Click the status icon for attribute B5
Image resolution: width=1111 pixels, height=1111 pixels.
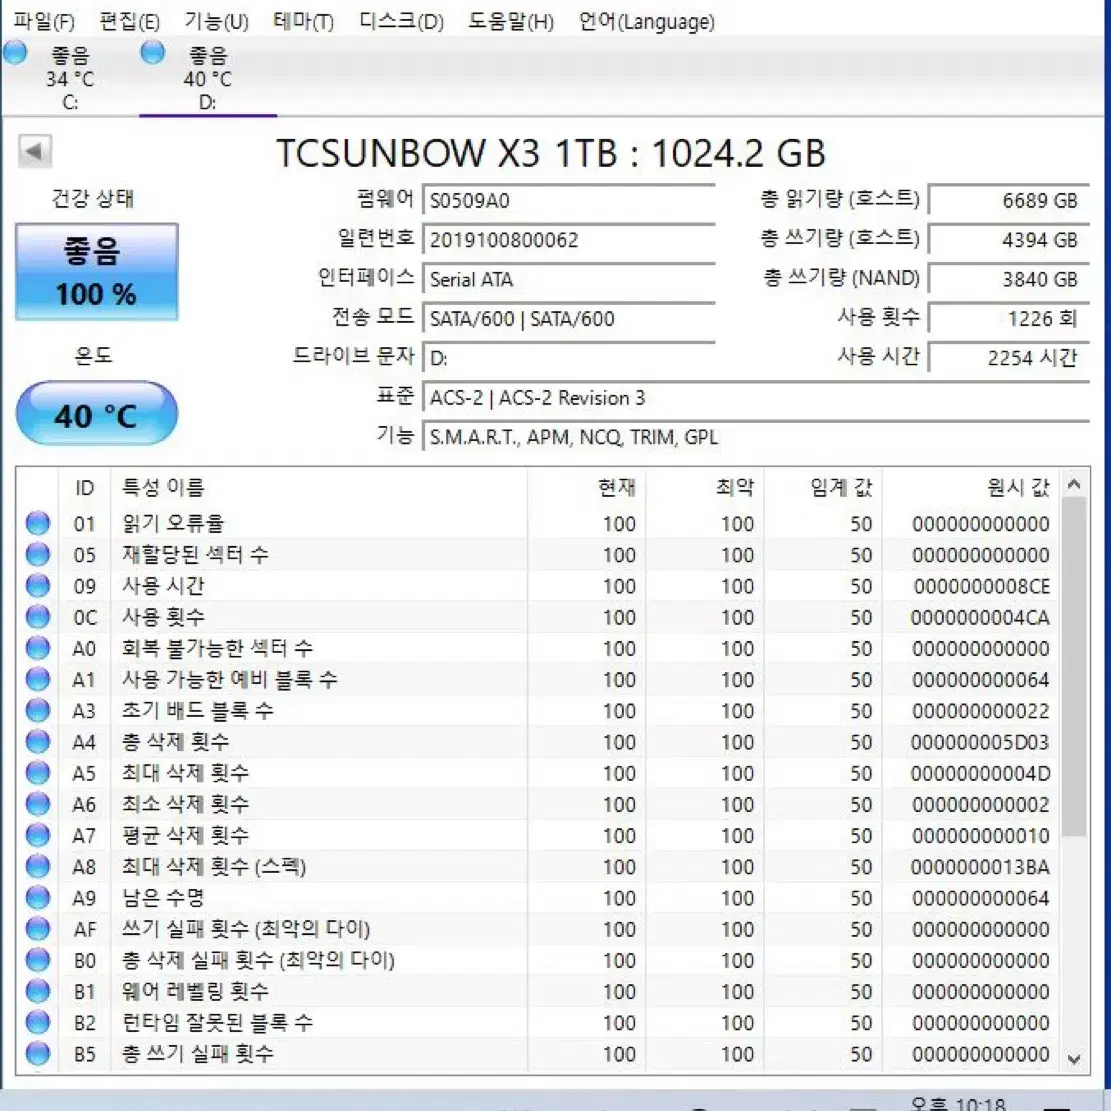(x=38, y=1054)
